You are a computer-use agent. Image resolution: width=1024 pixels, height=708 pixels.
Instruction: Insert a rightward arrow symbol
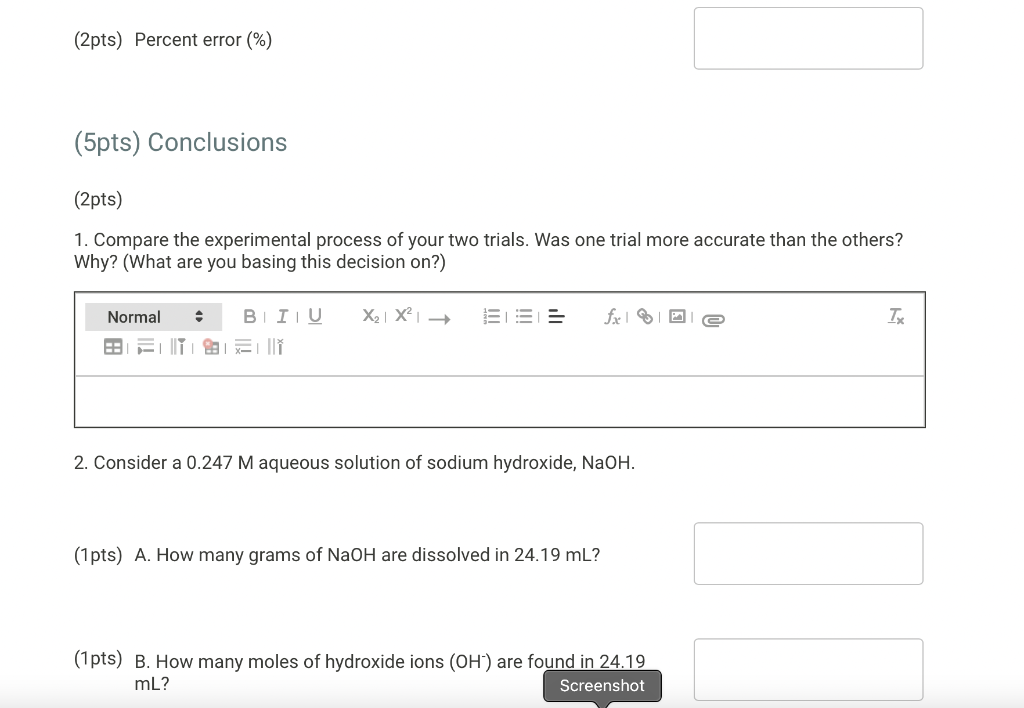pyautogui.click(x=437, y=320)
